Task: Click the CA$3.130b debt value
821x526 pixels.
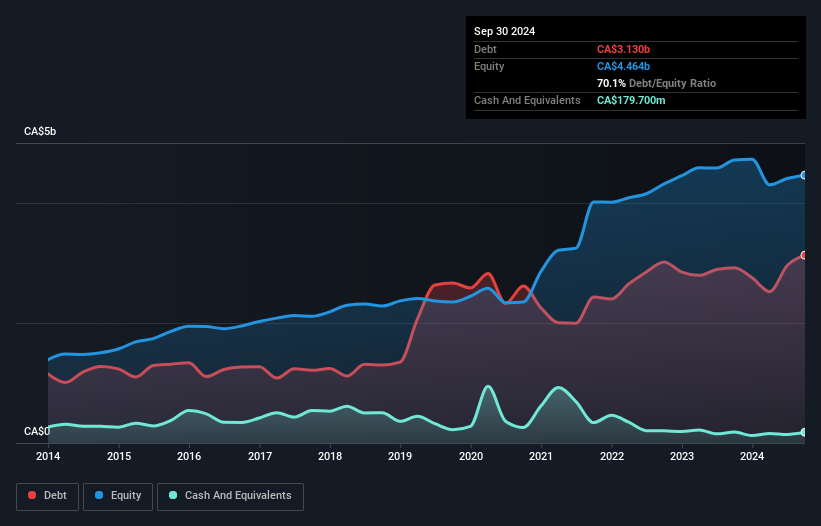Action: coord(623,49)
